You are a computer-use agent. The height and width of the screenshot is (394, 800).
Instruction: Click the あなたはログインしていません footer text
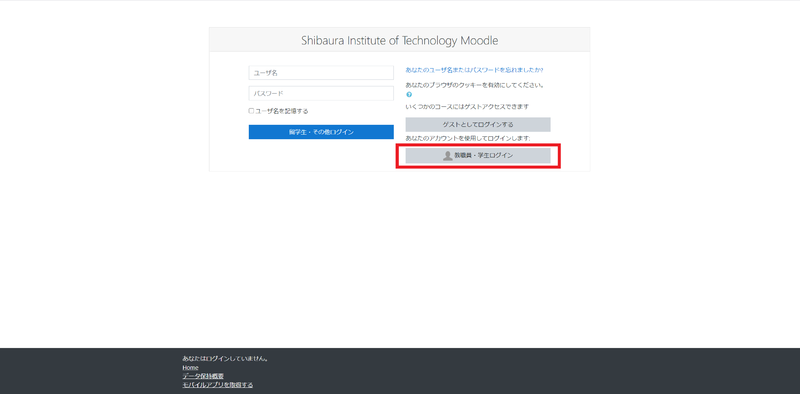[225, 359]
